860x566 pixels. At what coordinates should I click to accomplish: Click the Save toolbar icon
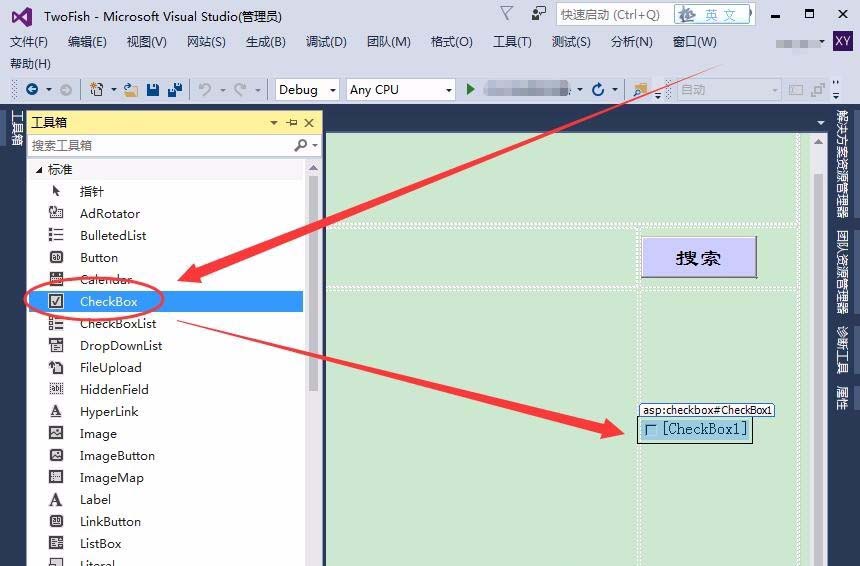pyautogui.click(x=153, y=89)
